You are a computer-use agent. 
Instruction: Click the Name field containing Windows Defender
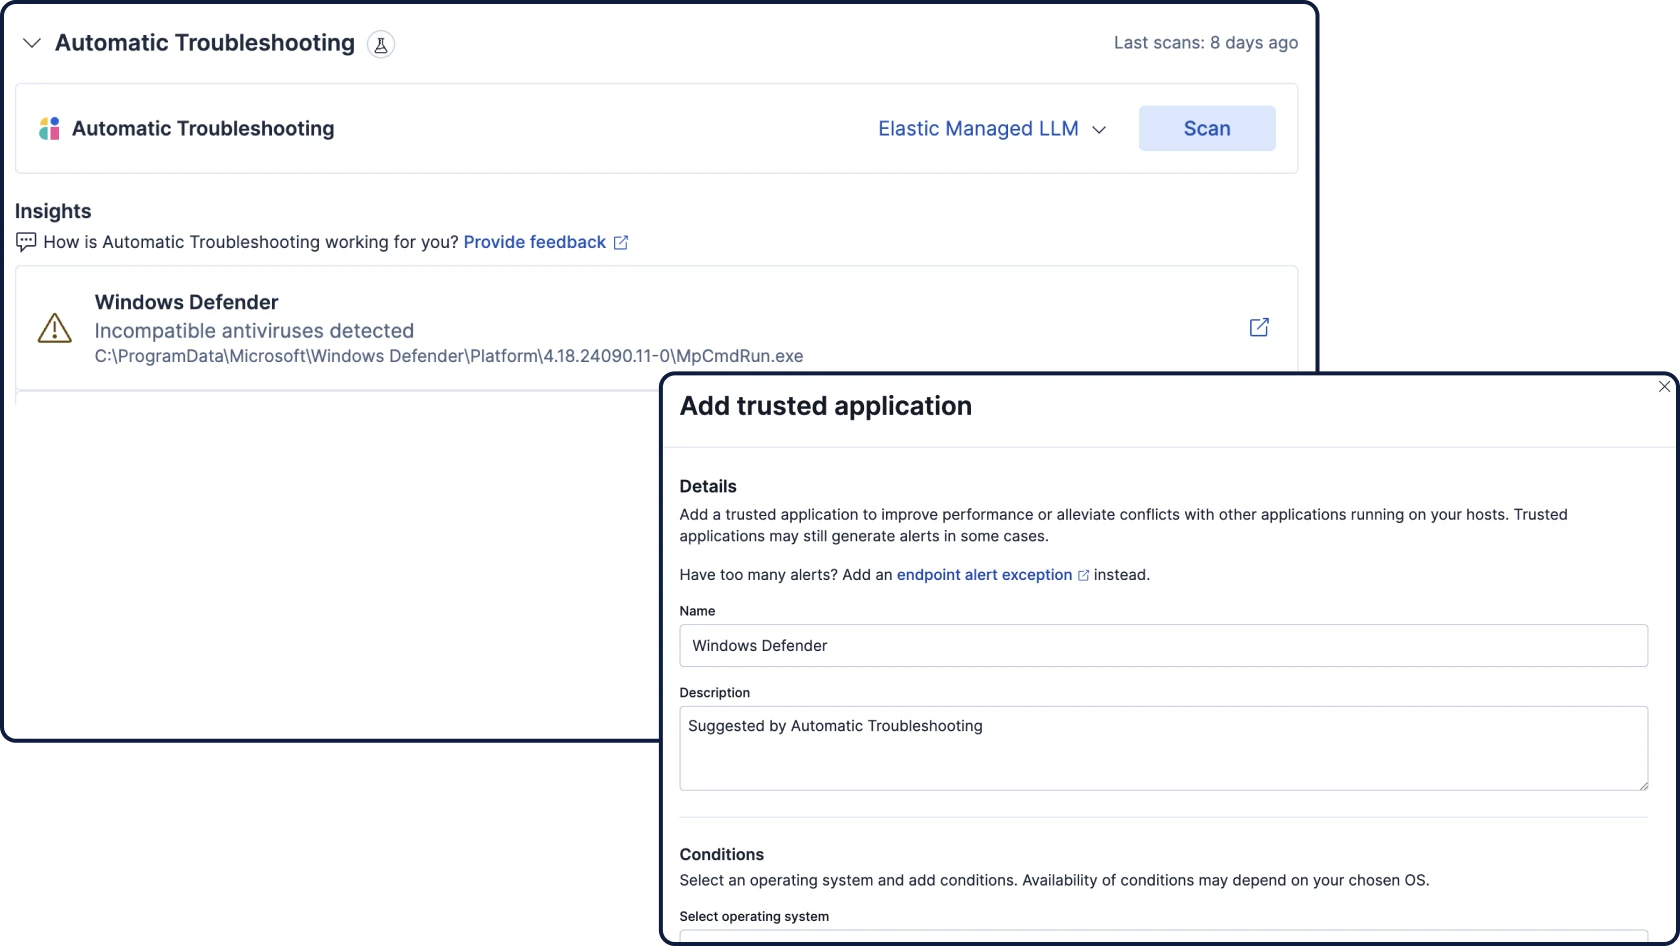pyautogui.click(x=1163, y=646)
